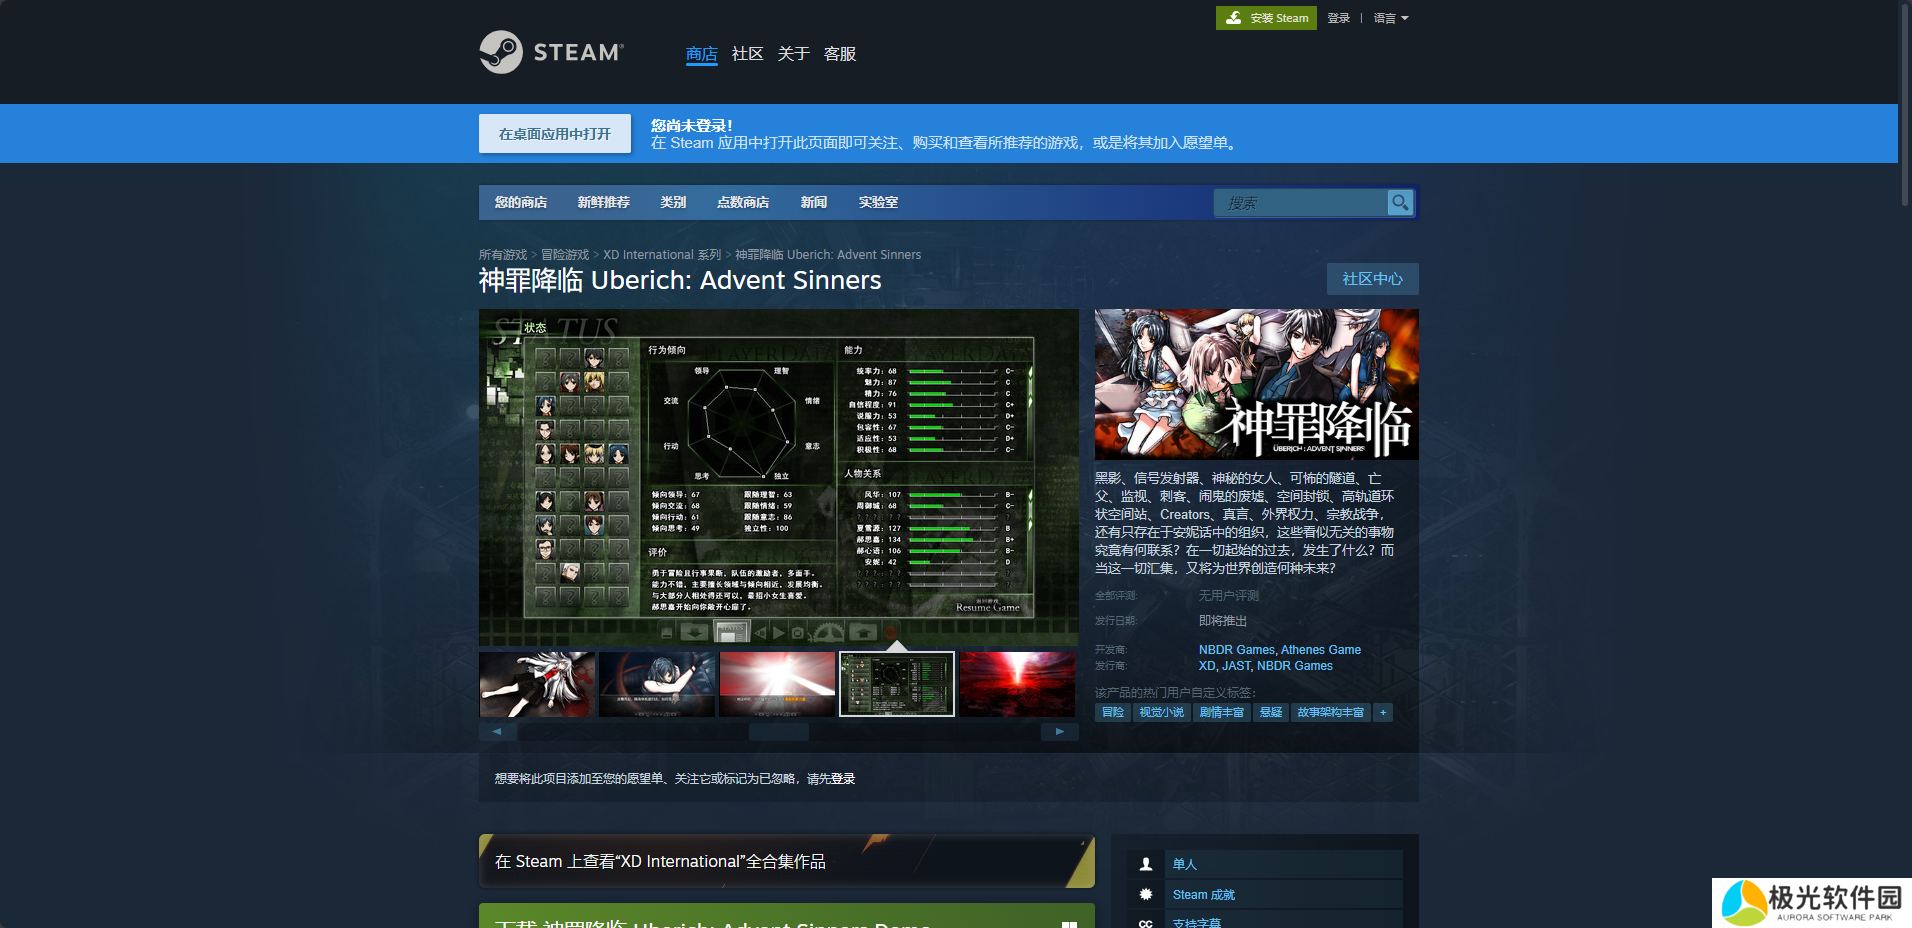The width and height of the screenshot is (1912, 928).
Task: Click the search input field
Action: pos(1300,203)
